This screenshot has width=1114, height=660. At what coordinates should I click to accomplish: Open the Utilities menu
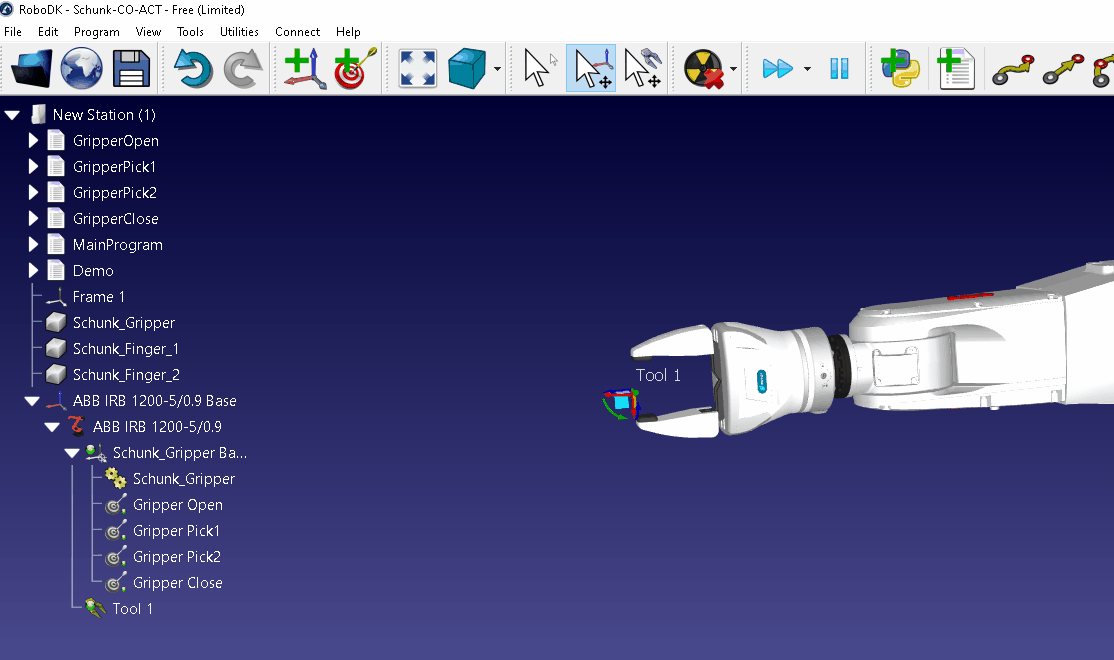(239, 32)
